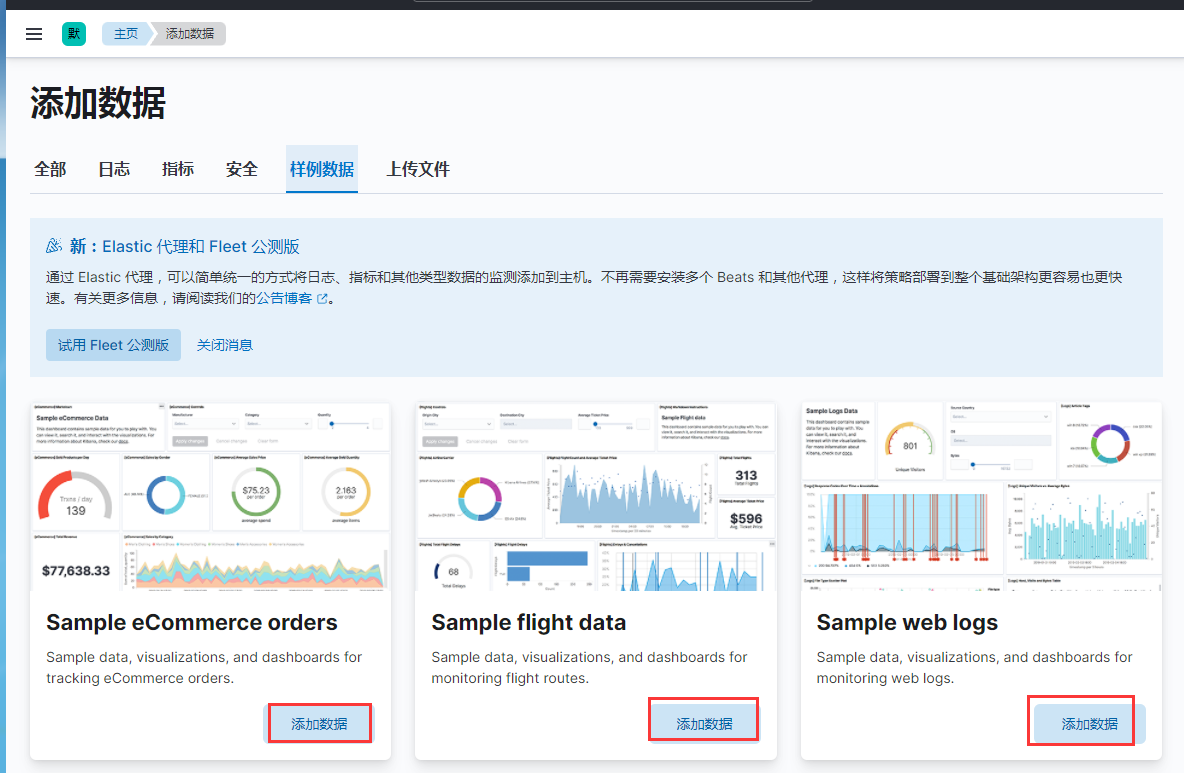
Task: Click the party icon beside Fleet announcement
Action: (54, 246)
